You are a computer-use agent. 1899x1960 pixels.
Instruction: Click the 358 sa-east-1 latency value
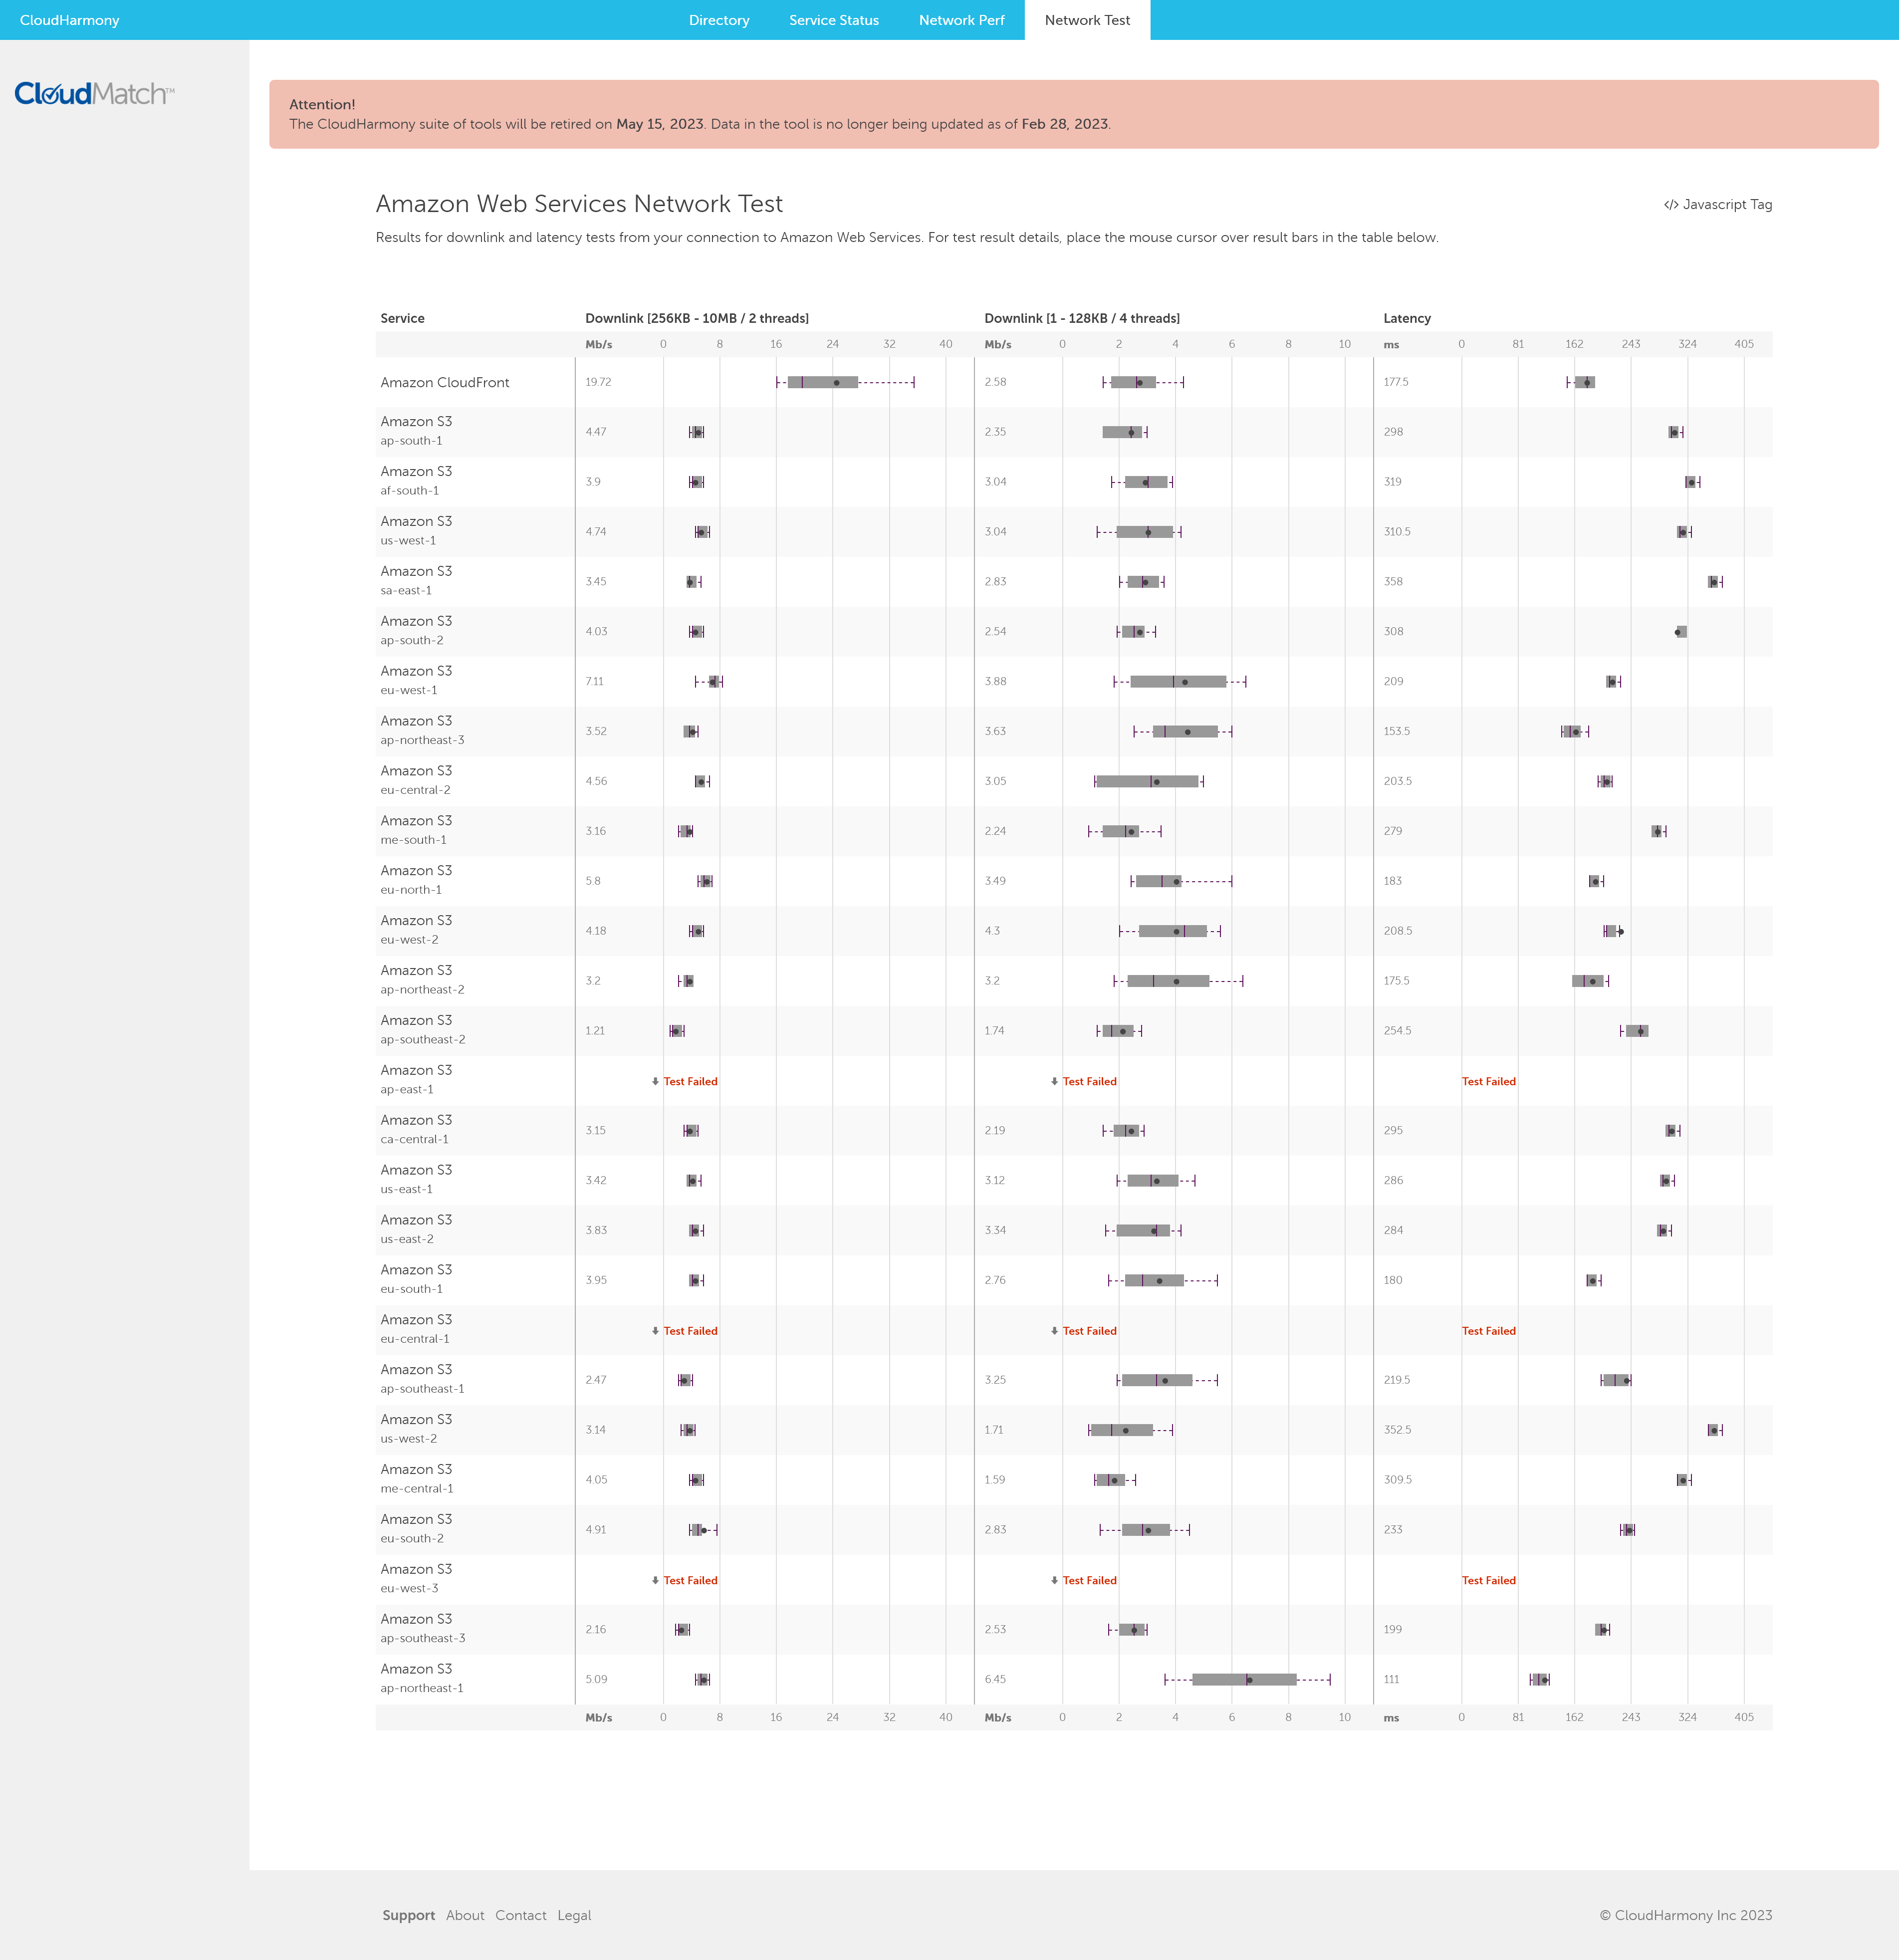pos(1393,582)
